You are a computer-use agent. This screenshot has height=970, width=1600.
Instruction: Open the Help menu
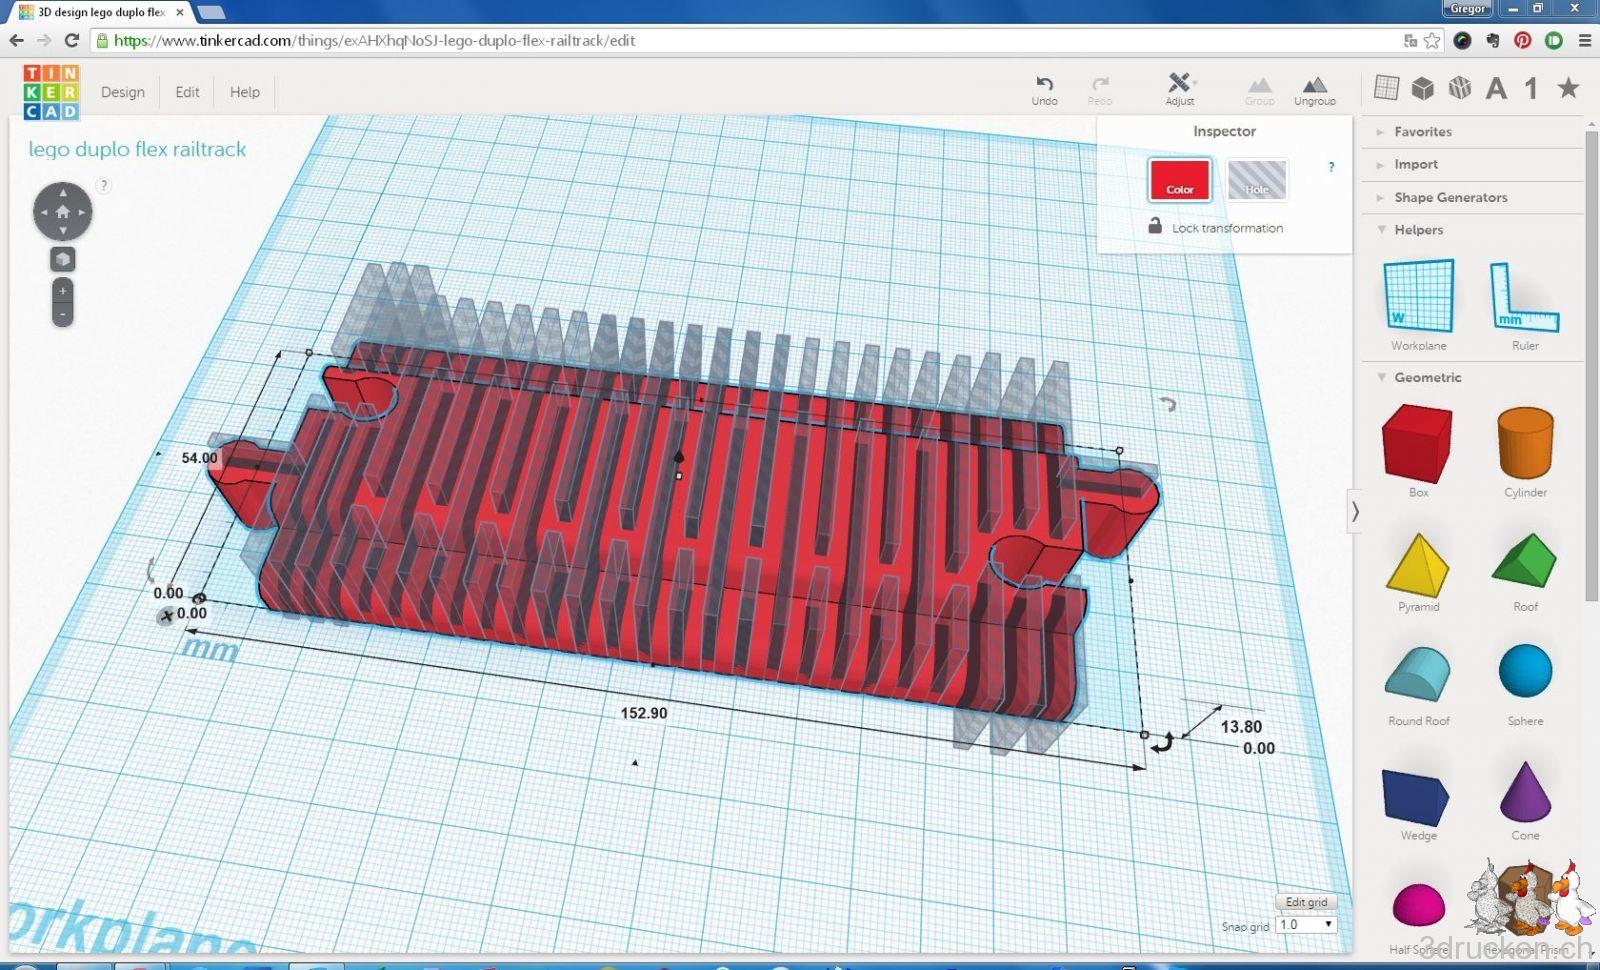pos(245,92)
